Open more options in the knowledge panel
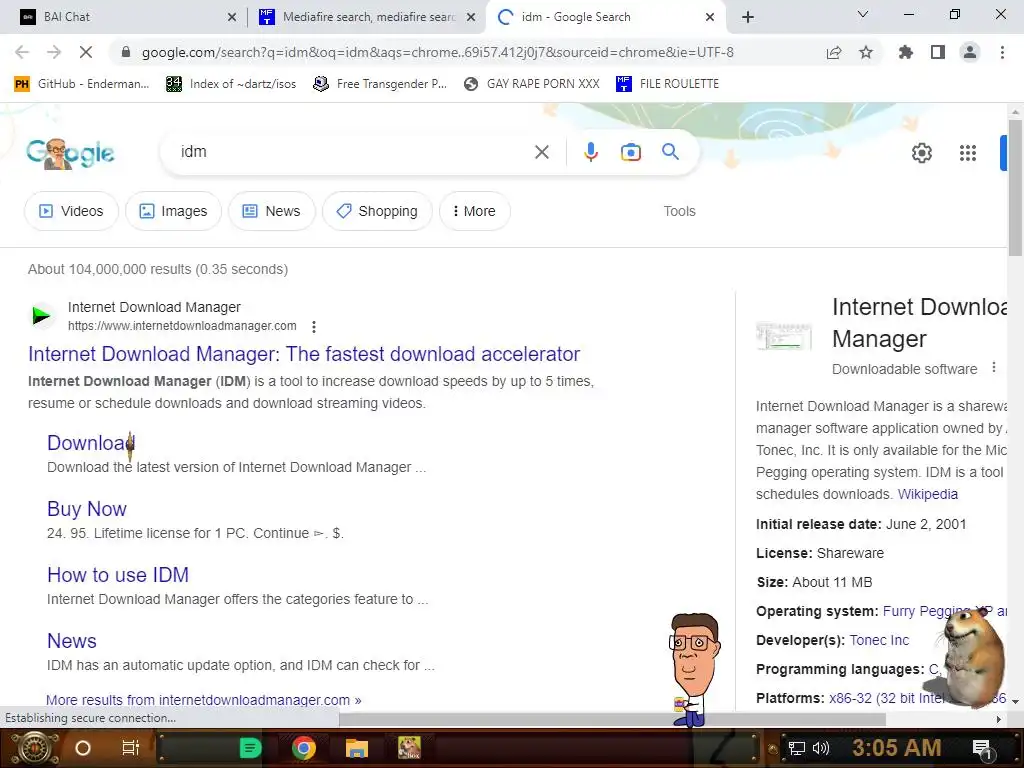 [x=994, y=368]
